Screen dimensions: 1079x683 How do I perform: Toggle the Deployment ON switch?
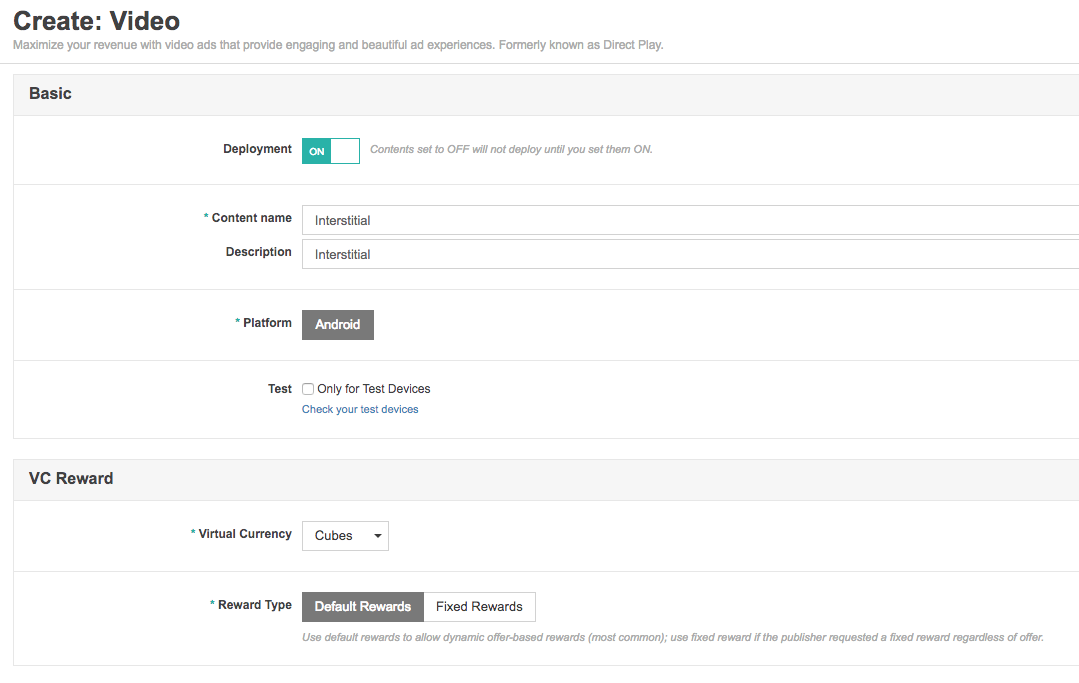330,151
